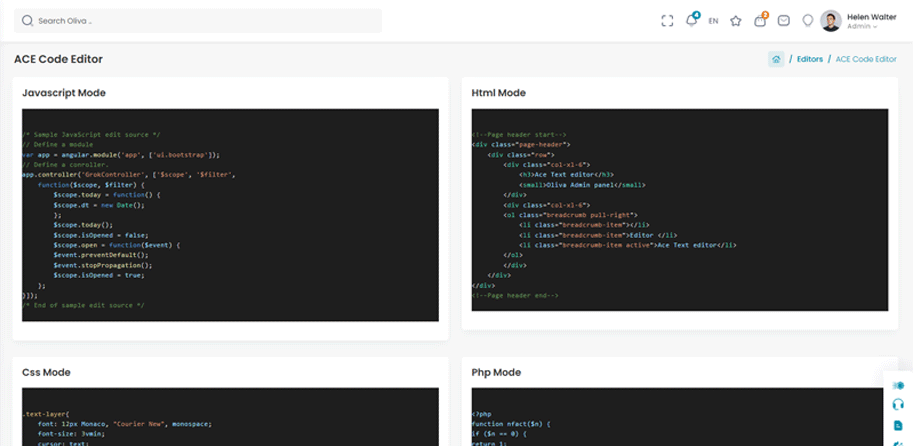The height and width of the screenshot is (446, 913).
Task: Click the home breadcrumb icon
Action: click(x=776, y=59)
